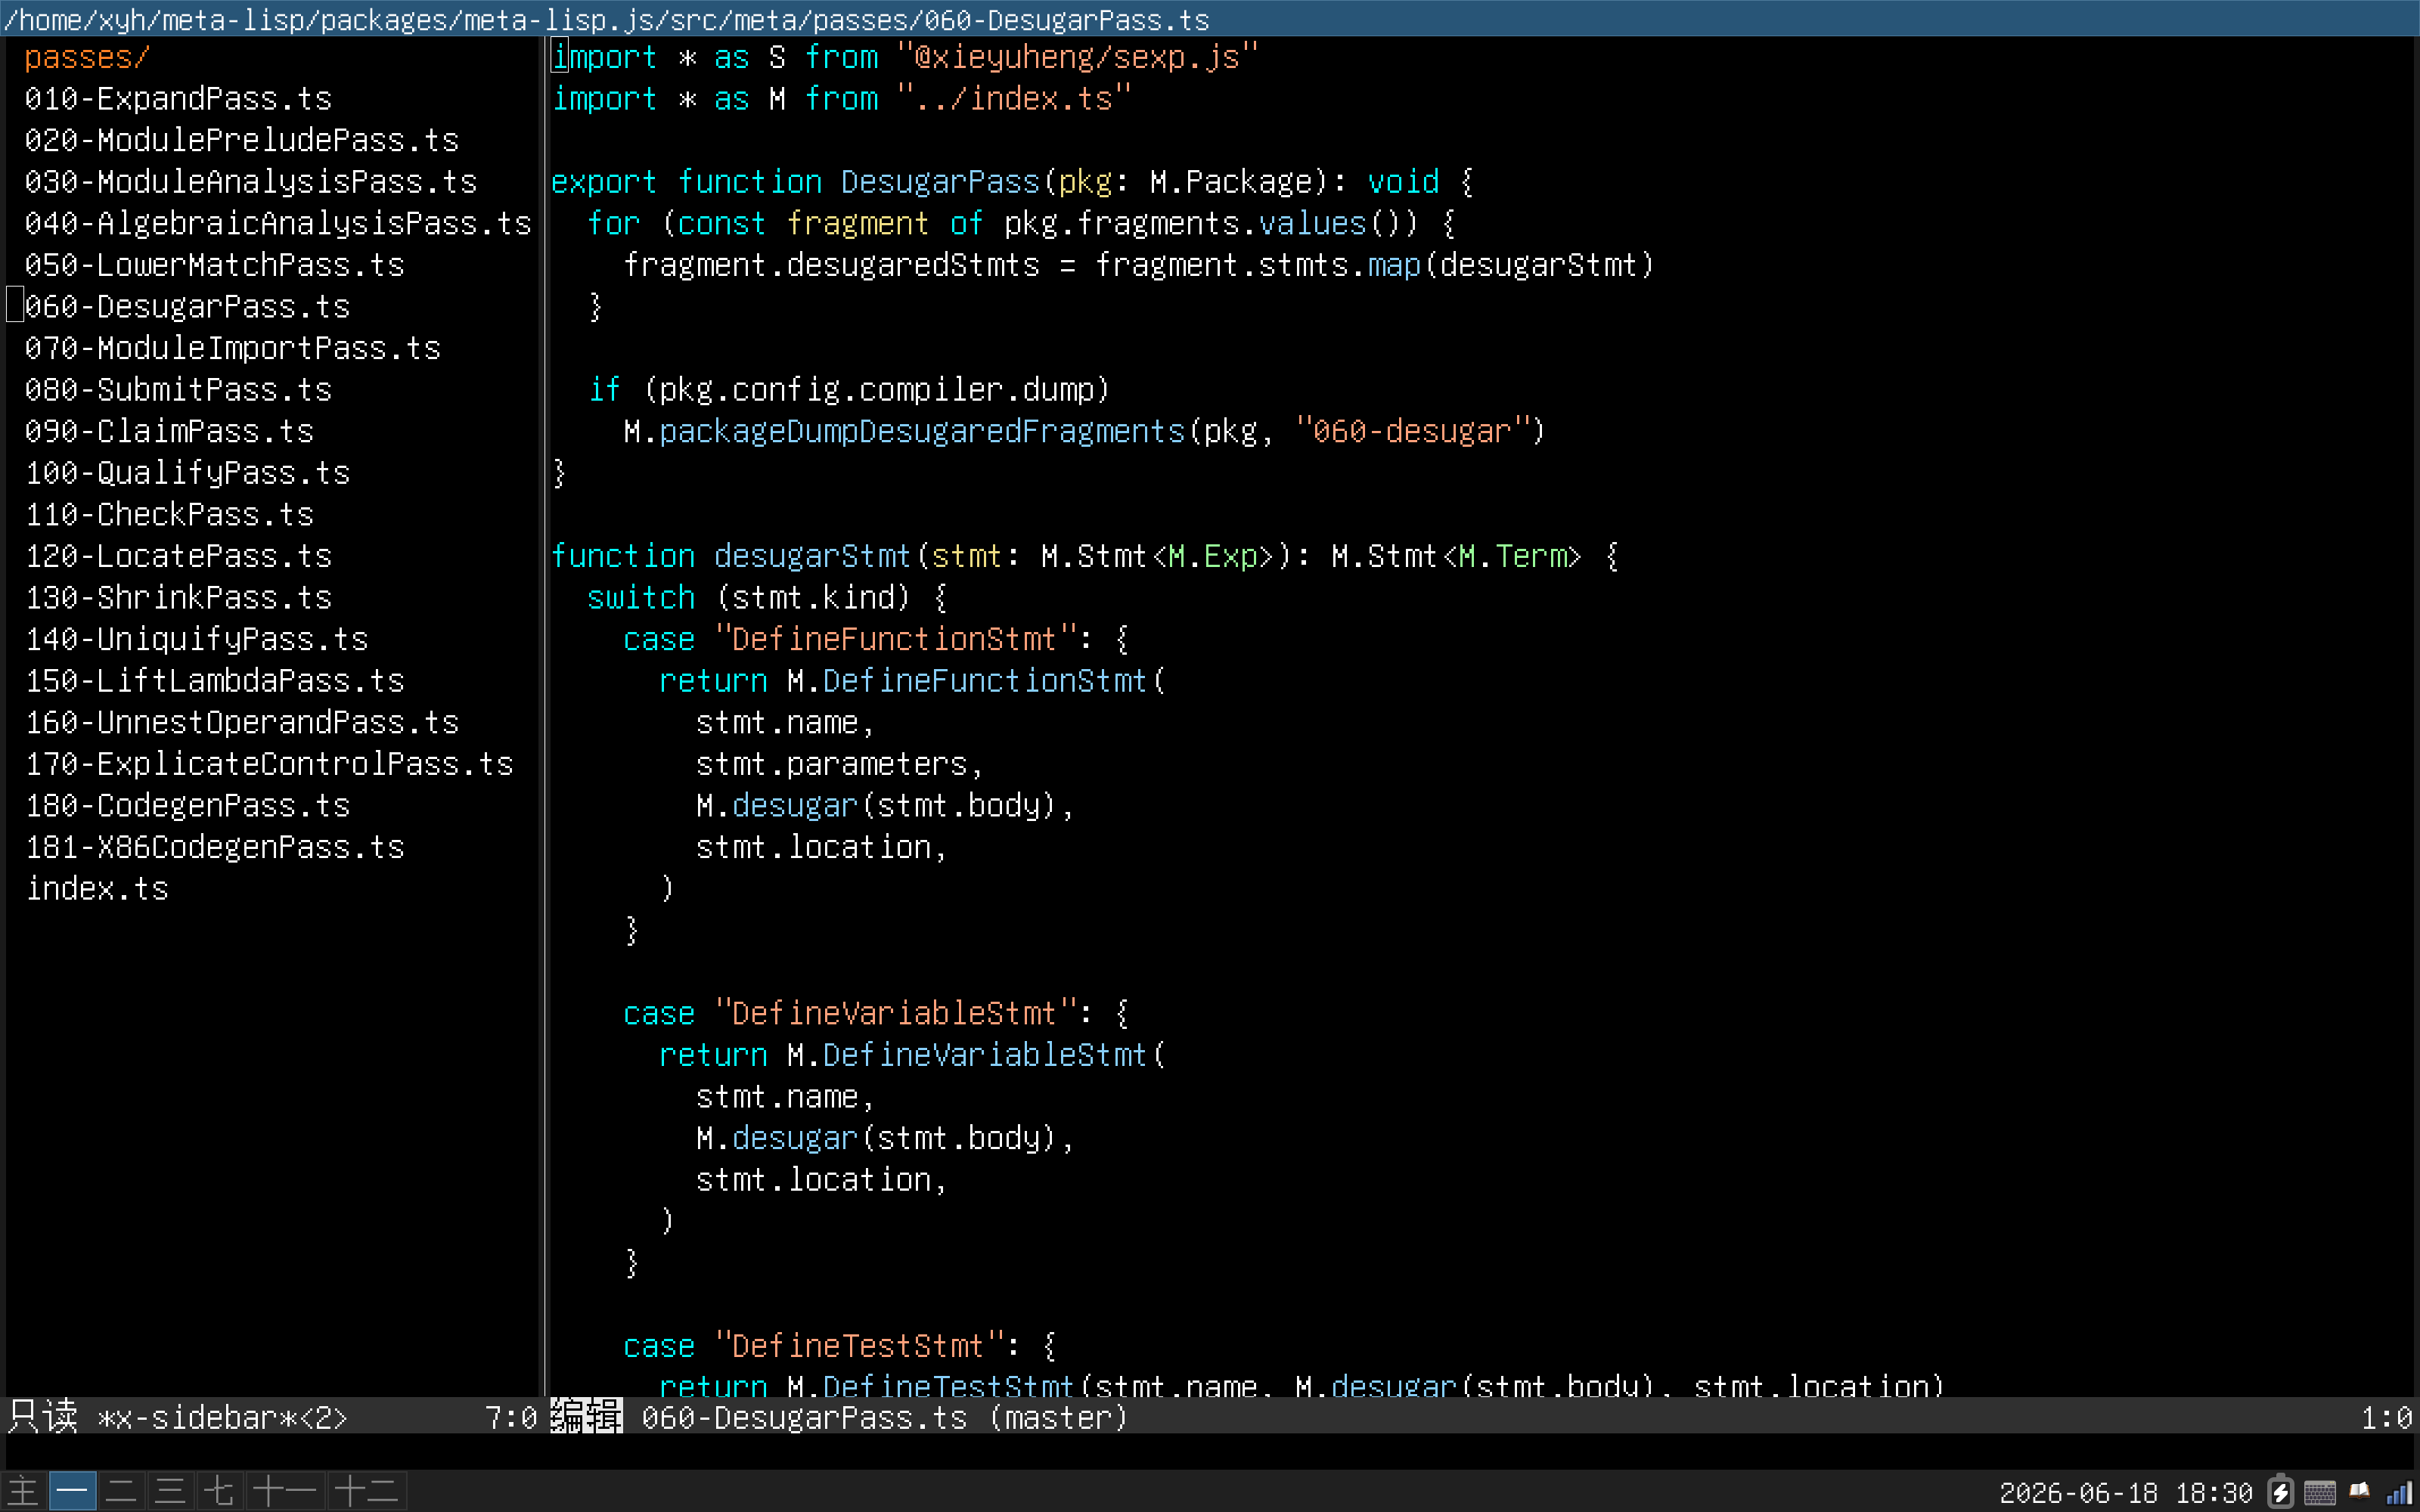Click stmt.parameters in the code

pos(832,764)
